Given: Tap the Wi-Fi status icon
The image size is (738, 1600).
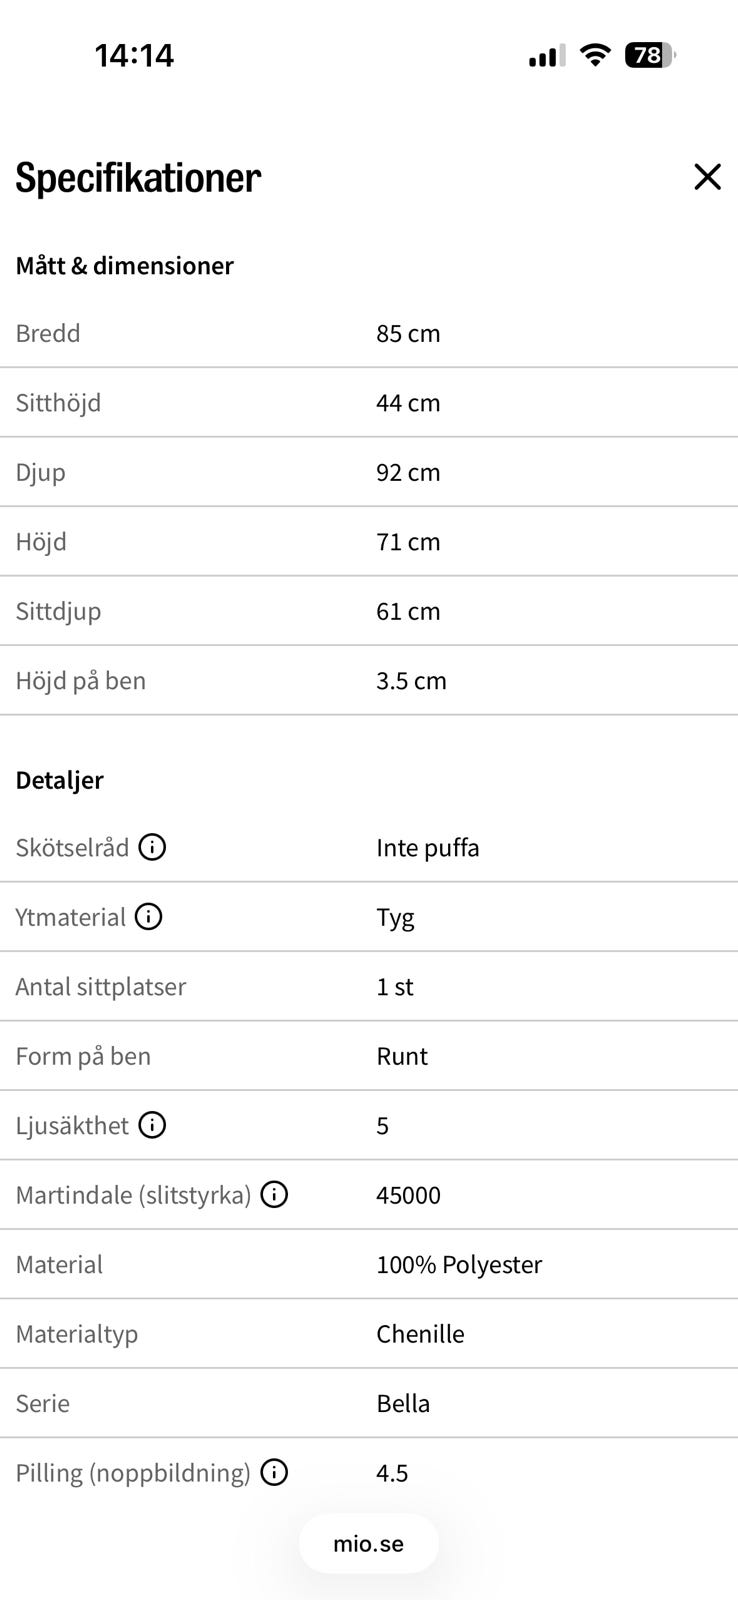Looking at the screenshot, I should 595,55.
